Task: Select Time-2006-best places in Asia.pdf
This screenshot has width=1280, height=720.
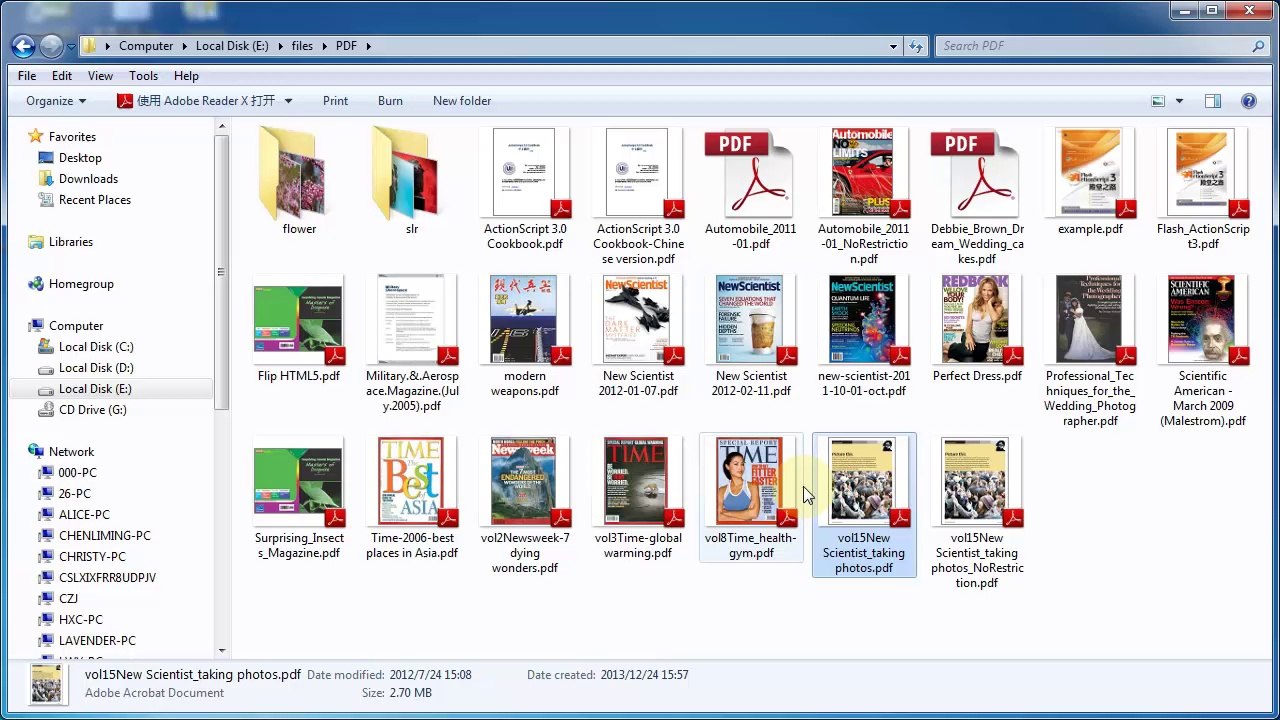Action: pos(412,499)
